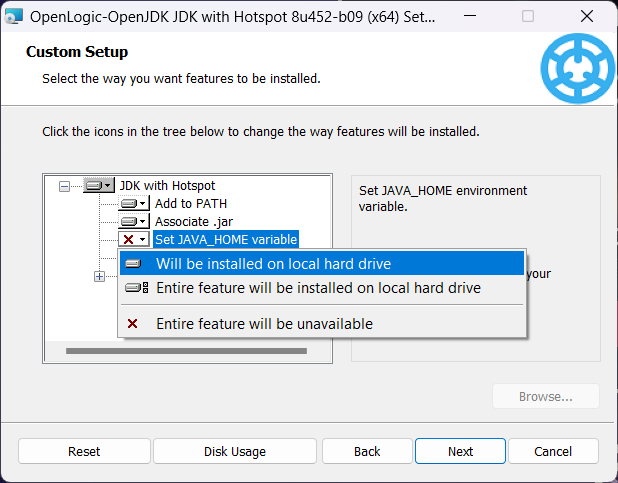Go Back to the previous setup step
618x483 pixels.
[x=367, y=451]
